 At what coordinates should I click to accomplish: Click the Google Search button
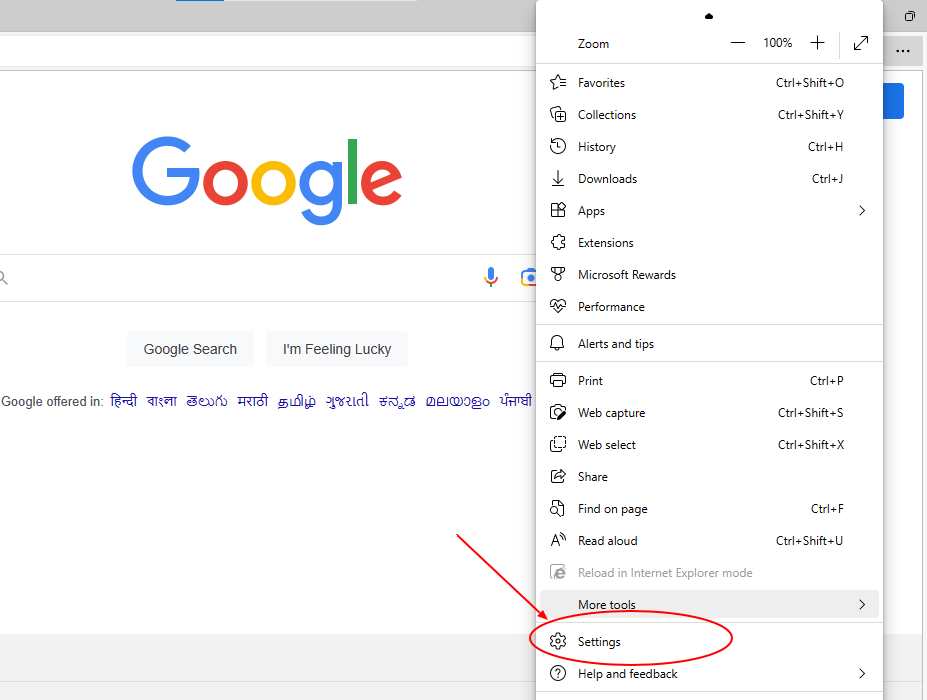(190, 349)
